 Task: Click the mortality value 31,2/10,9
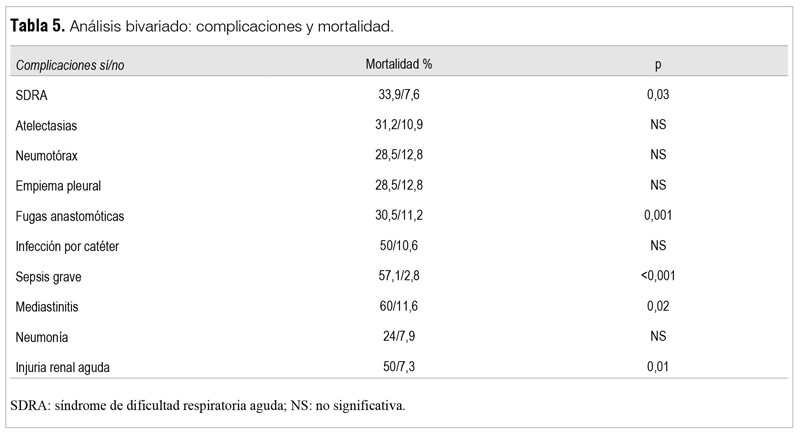point(398,126)
